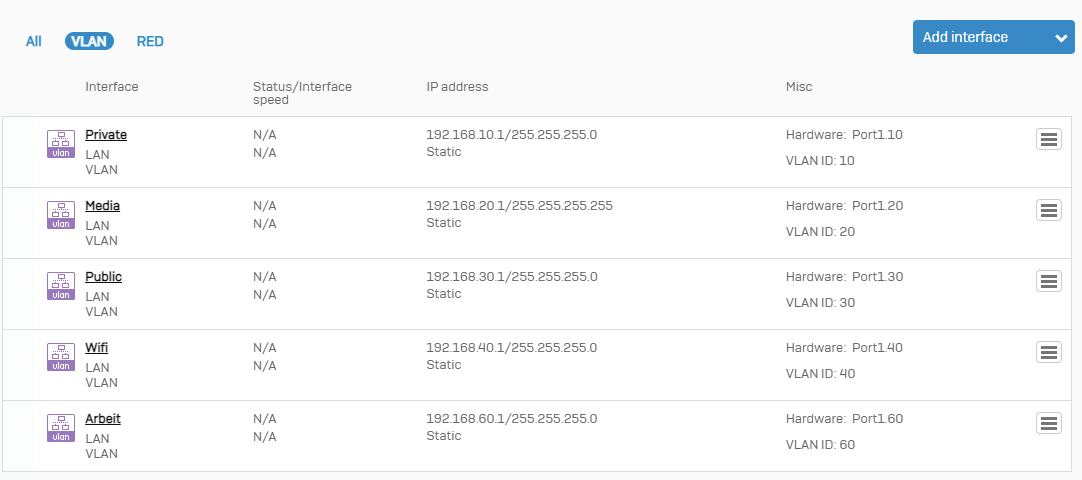Open the Private interface link
Viewport: 1082px width, 480px height.
point(106,135)
